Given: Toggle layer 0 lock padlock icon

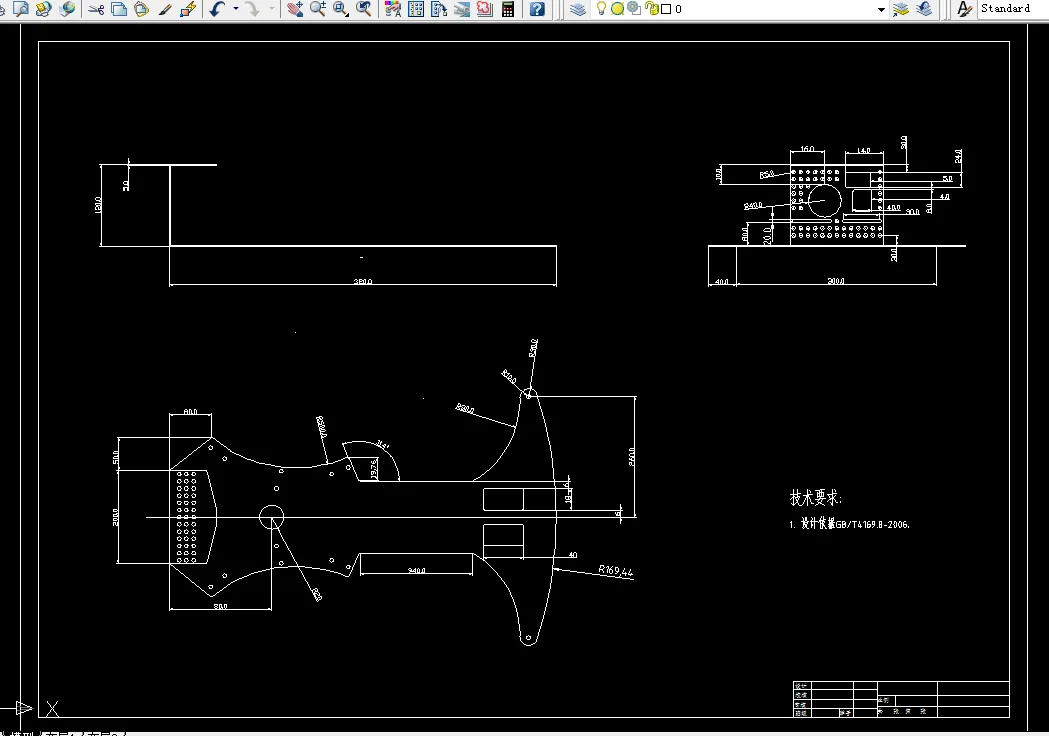Looking at the screenshot, I should [651, 9].
